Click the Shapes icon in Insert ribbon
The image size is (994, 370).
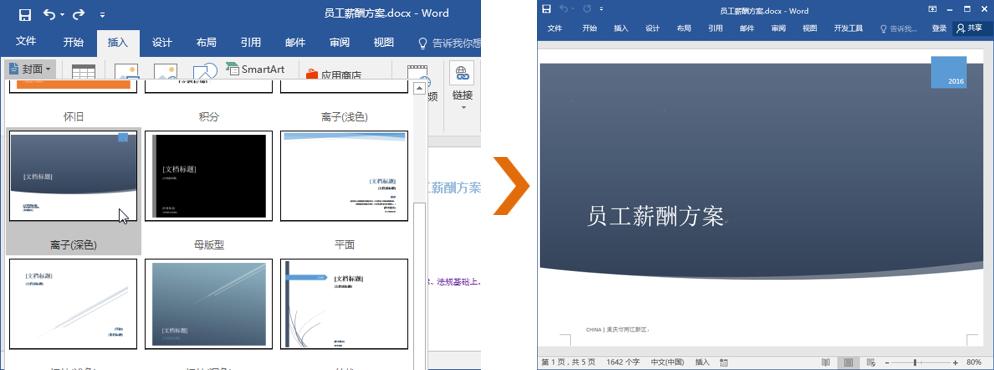205,71
